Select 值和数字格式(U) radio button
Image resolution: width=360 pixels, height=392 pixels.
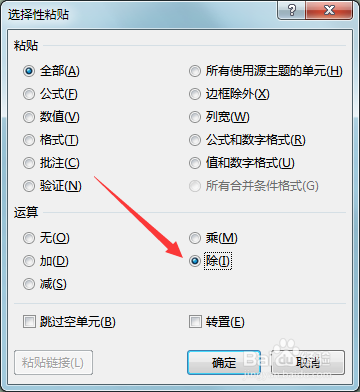[242, 163]
